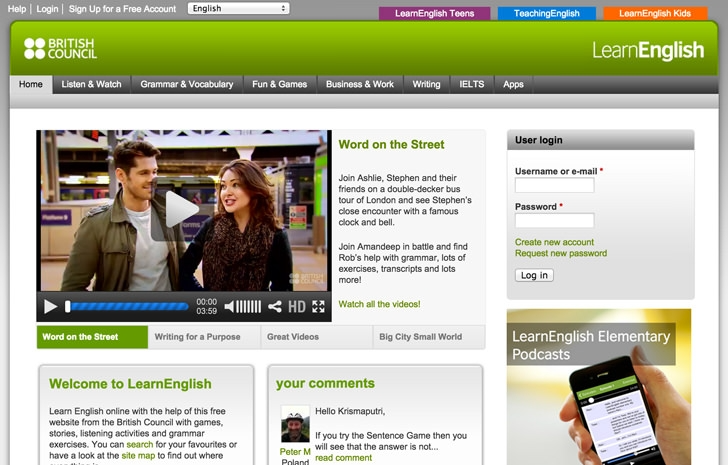Click the Welcome to LearnEnglish heading
Viewport: 728px width, 465px height.
pos(130,384)
